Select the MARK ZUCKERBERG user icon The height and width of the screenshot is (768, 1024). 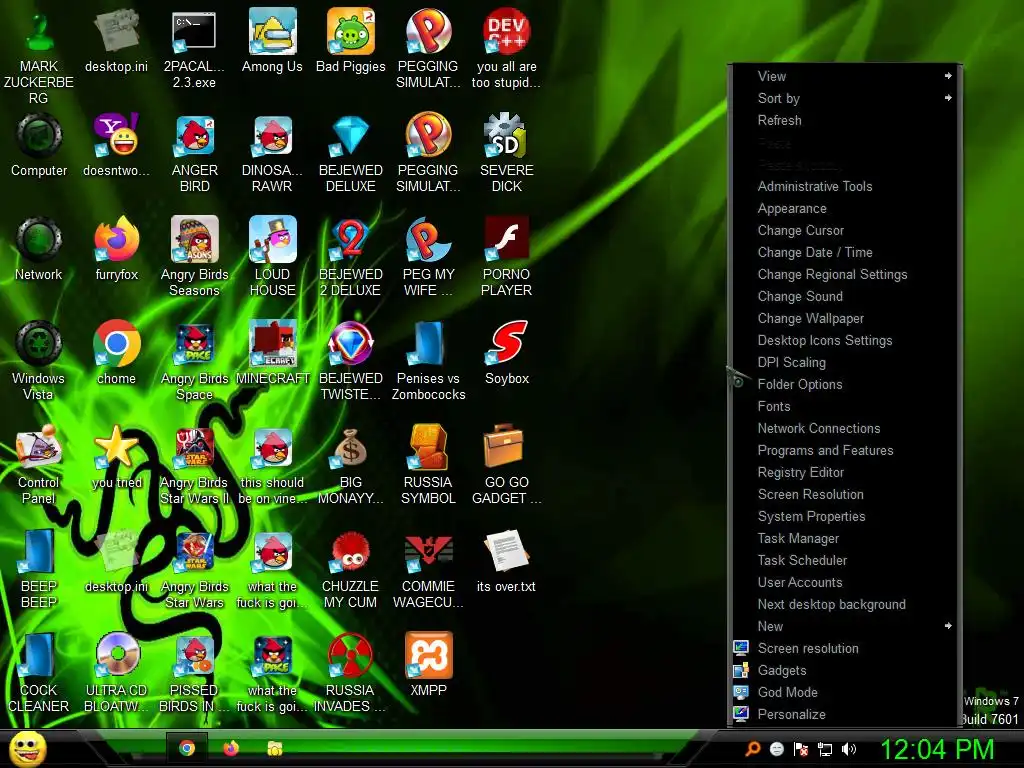[x=39, y=57]
